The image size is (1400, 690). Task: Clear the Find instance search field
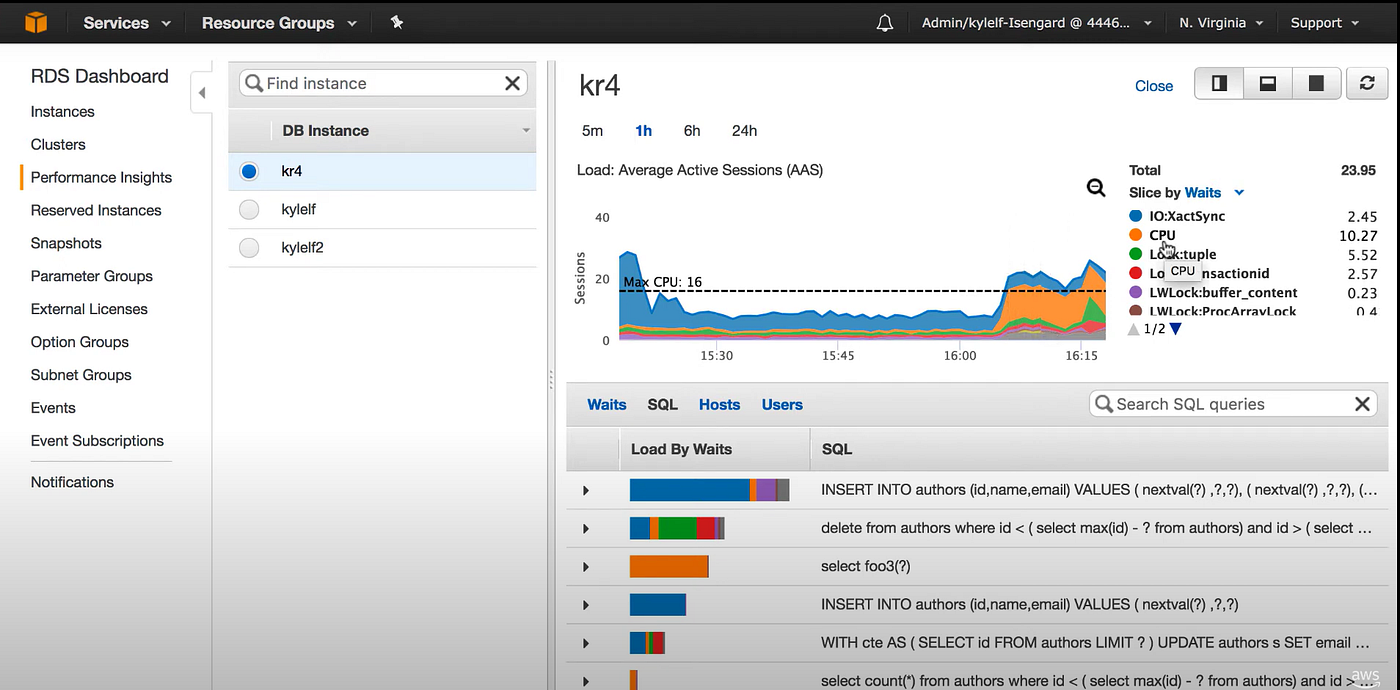[512, 83]
